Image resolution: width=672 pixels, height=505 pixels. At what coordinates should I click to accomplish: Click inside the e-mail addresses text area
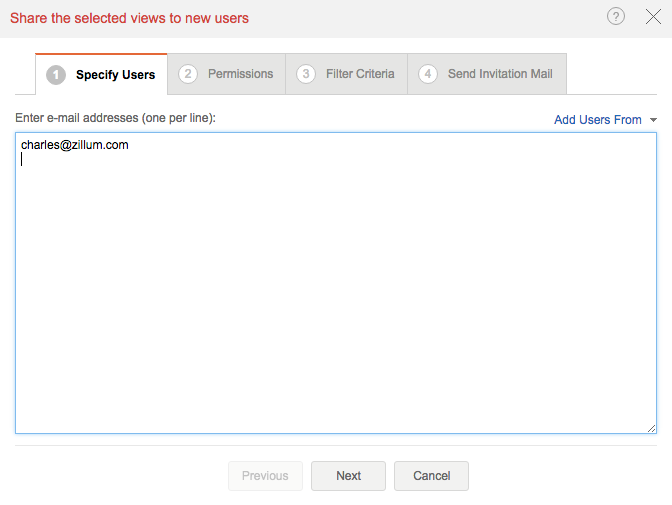tap(336, 290)
